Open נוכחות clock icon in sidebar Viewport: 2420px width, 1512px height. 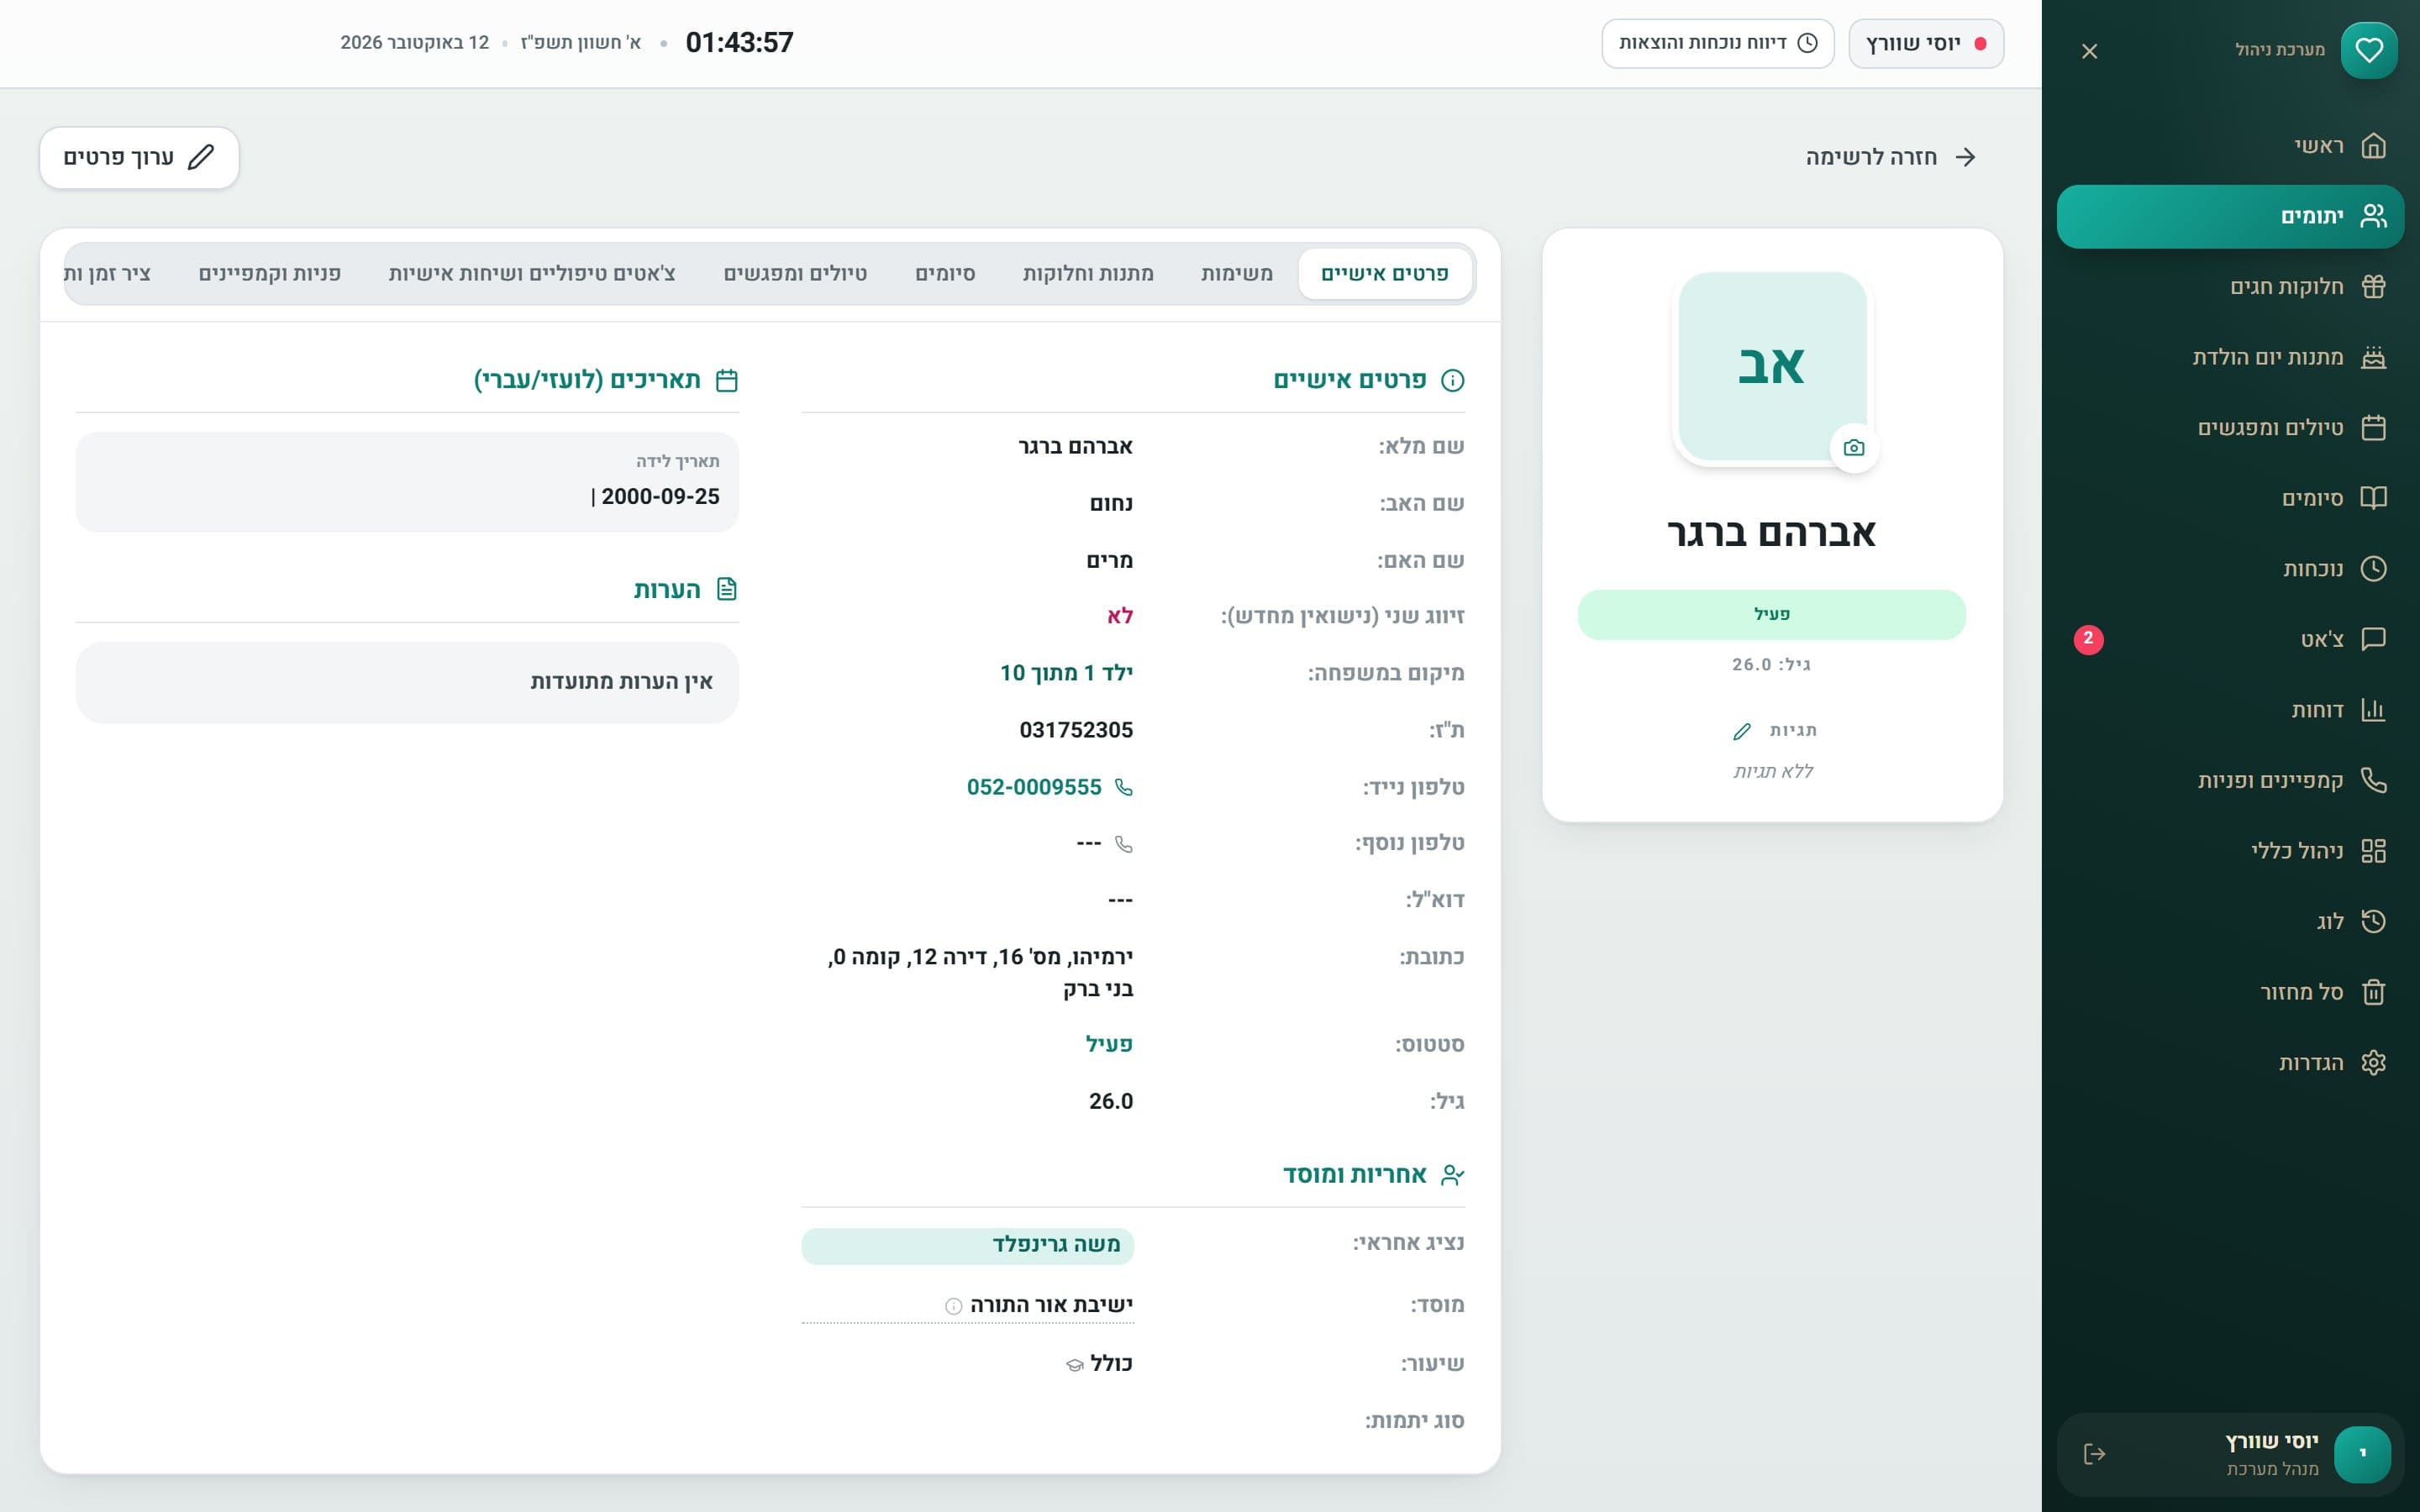coord(2373,569)
